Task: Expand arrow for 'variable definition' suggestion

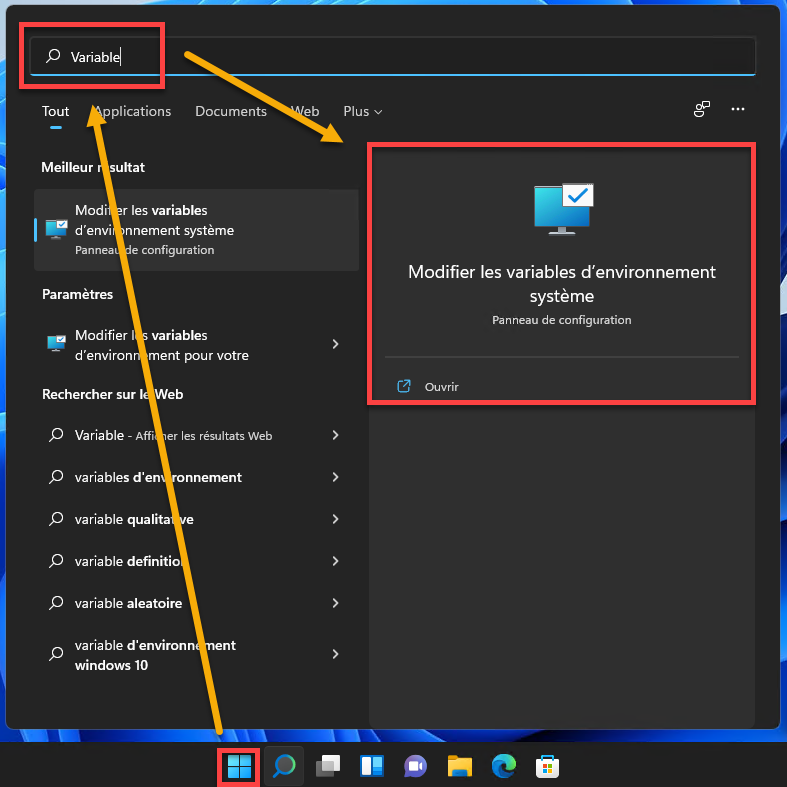Action: point(335,561)
